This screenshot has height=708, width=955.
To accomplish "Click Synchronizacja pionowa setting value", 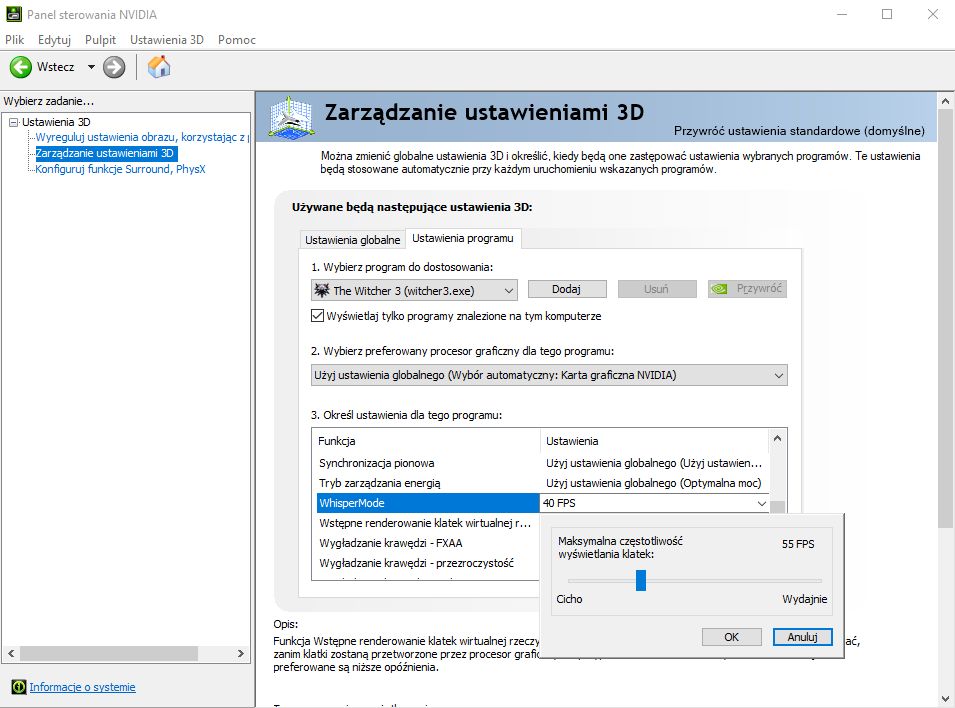I will tap(654, 463).
